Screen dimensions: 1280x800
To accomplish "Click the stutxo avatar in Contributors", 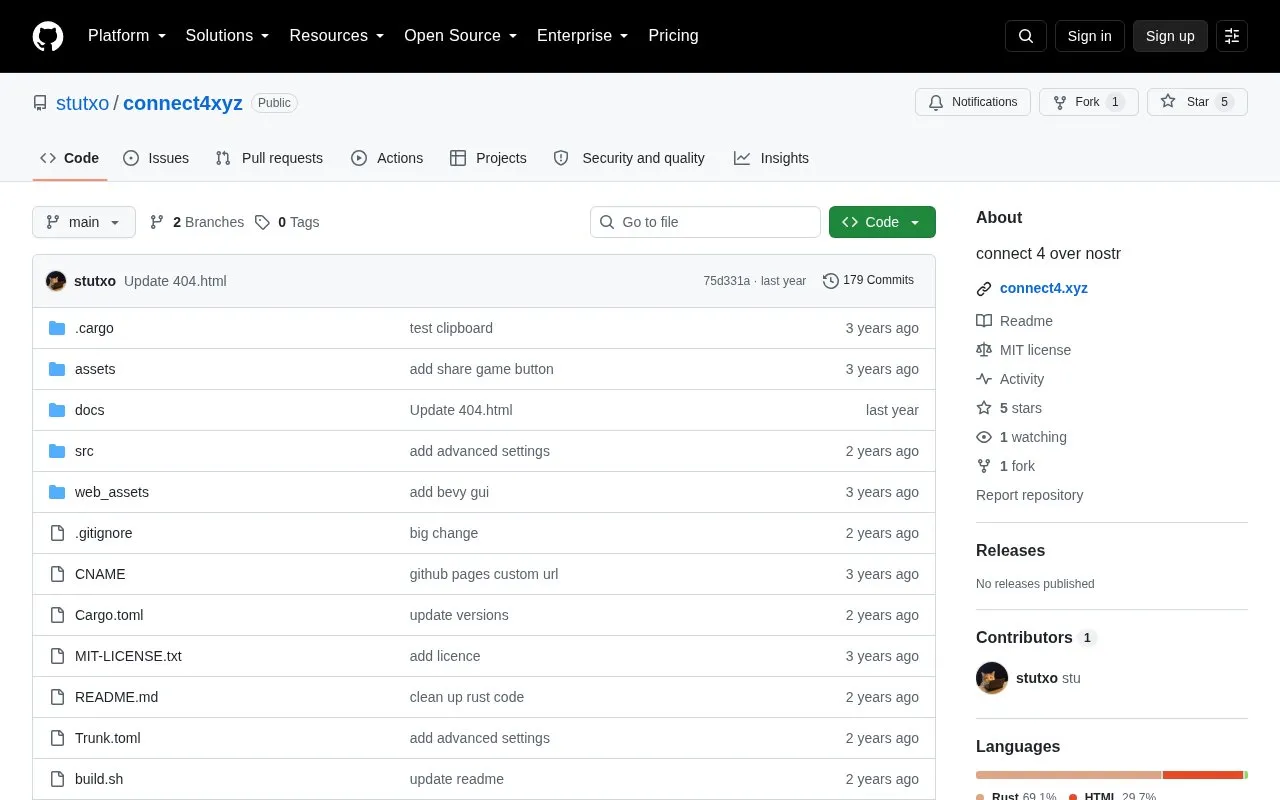I will pyautogui.click(x=992, y=678).
